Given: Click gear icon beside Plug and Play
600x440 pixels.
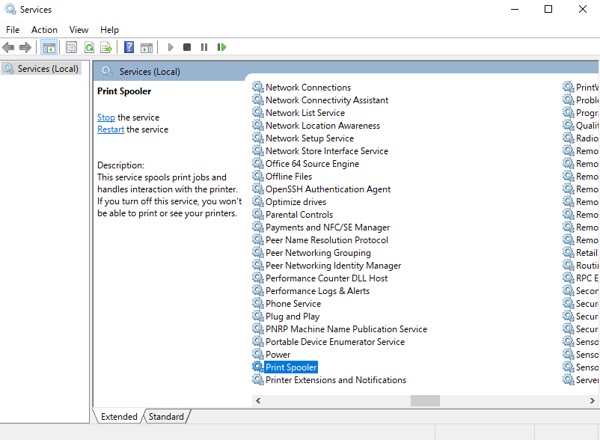Looking at the screenshot, I should (258, 316).
